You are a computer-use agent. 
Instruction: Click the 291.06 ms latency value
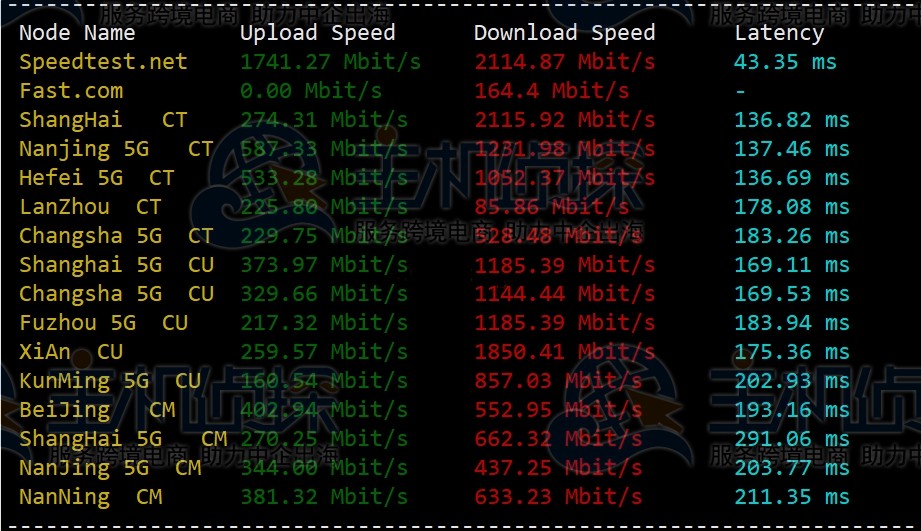click(792, 439)
